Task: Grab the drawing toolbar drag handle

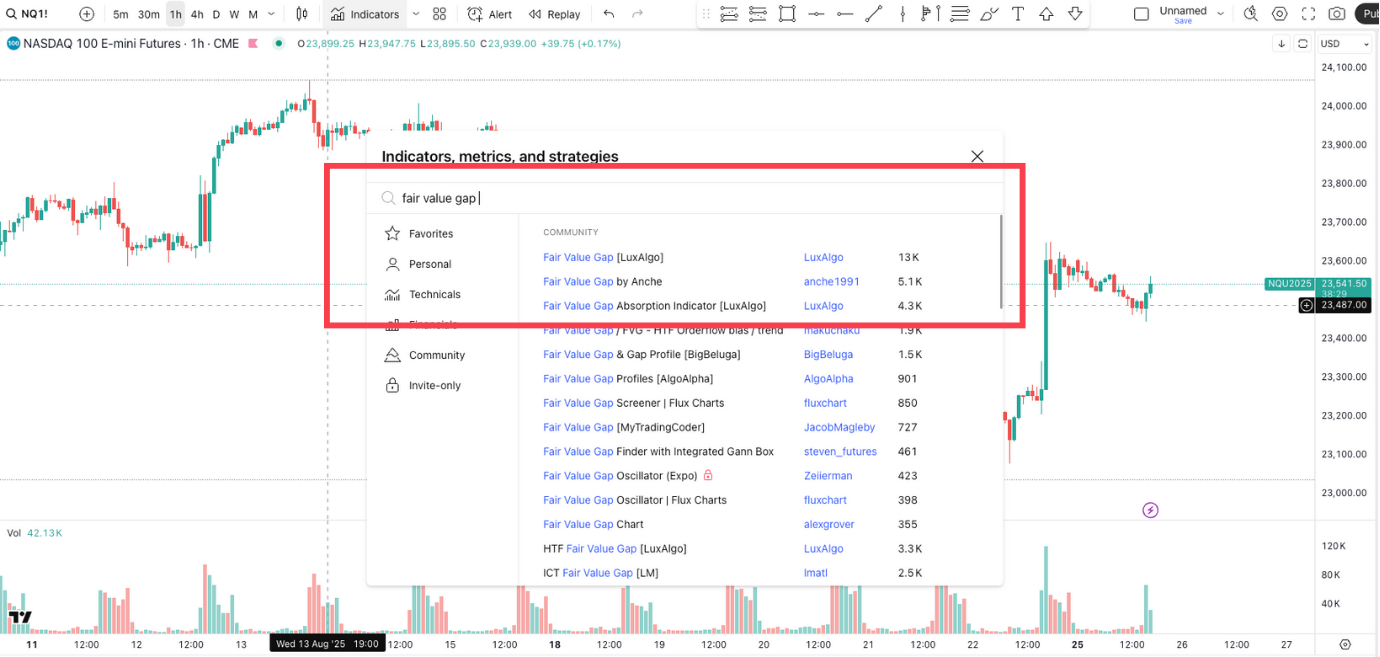Action: click(706, 14)
